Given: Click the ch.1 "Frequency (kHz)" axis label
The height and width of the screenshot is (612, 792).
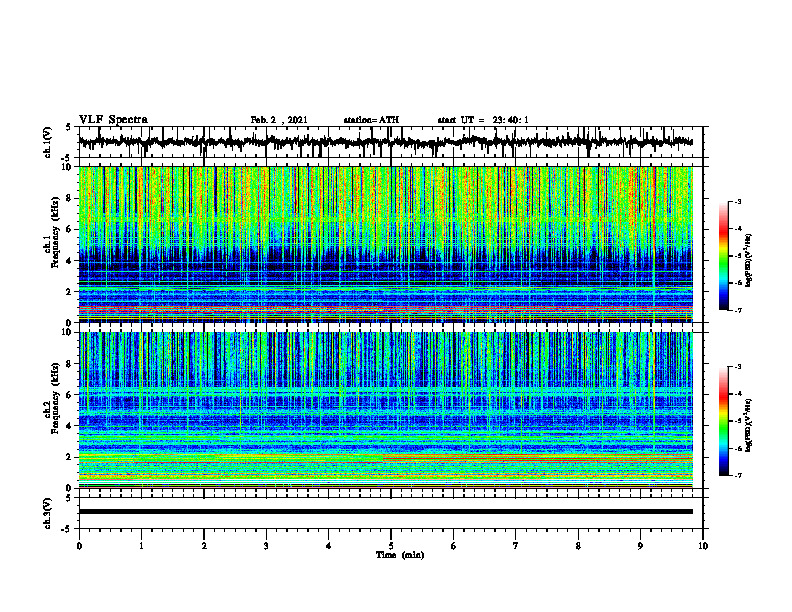Looking at the screenshot, I should [54, 232].
